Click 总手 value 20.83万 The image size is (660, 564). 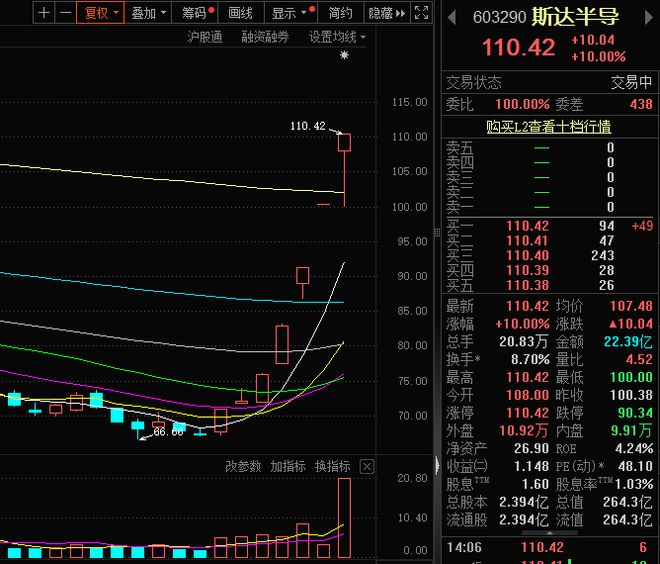pyautogui.click(x=524, y=341)
